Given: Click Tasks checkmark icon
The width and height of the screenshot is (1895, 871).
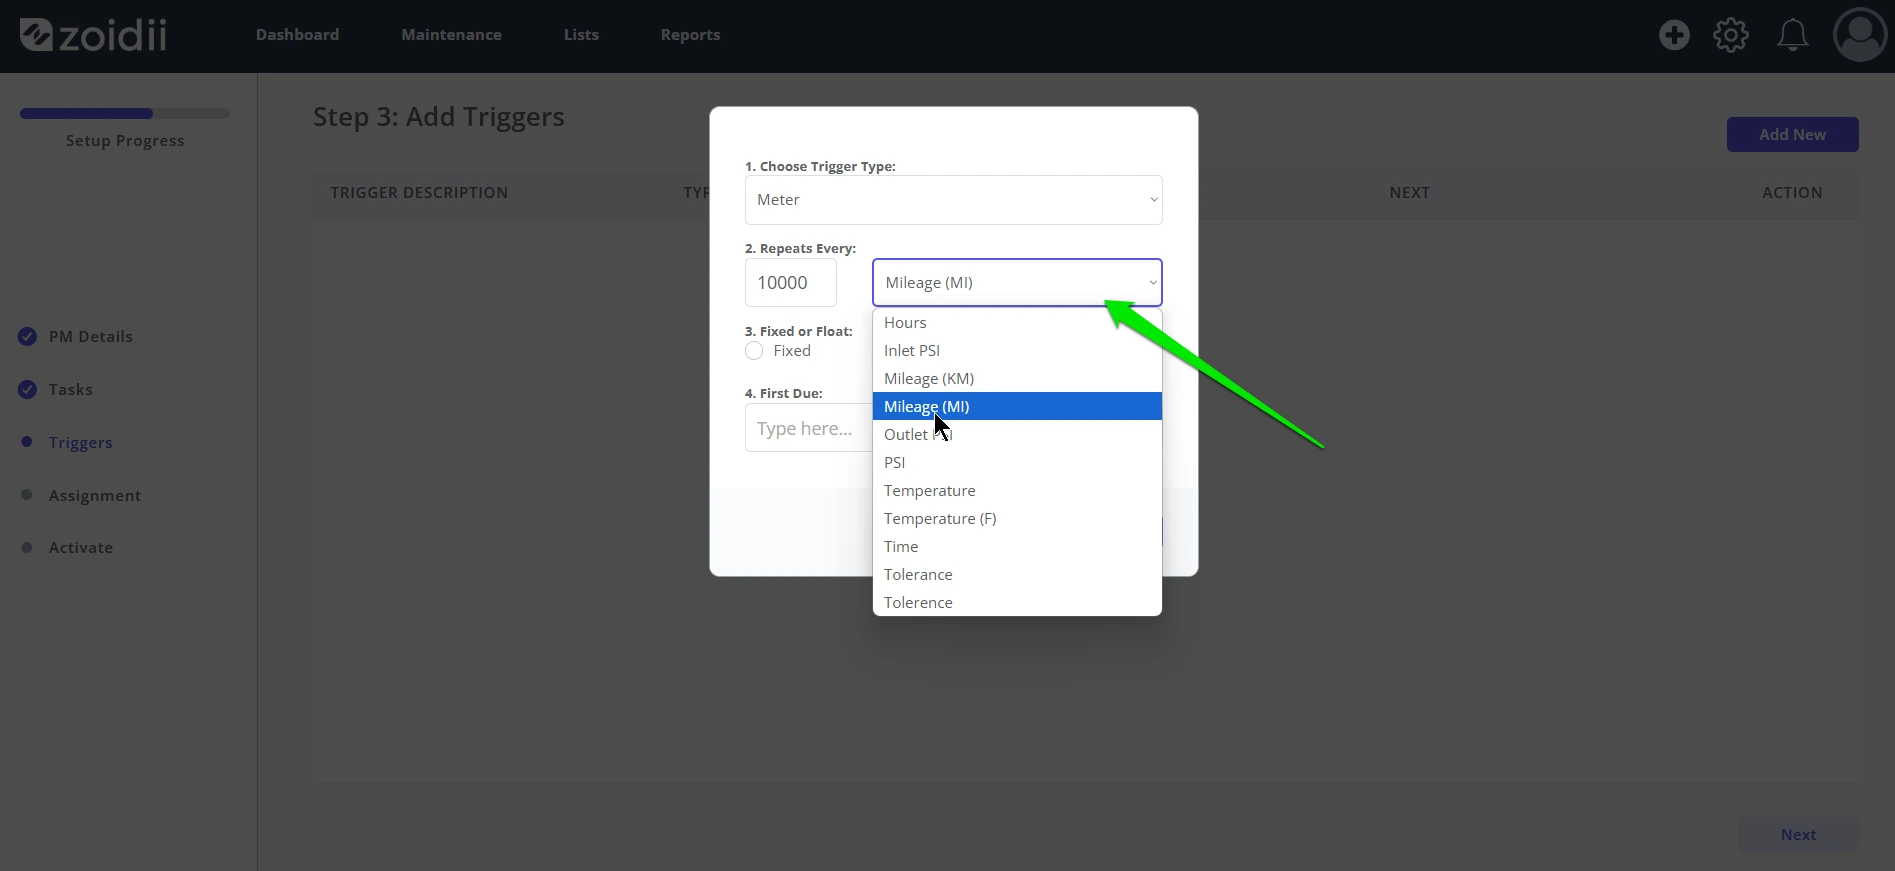Looking at the screenshot, I should coord(28,390).
